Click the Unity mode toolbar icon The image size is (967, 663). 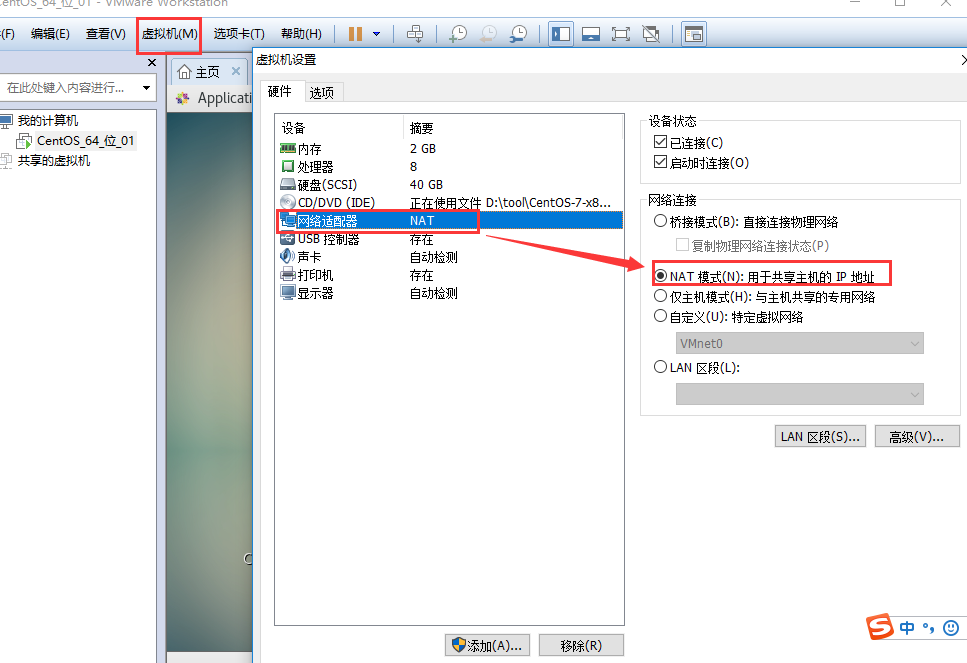tap(651, 34)
